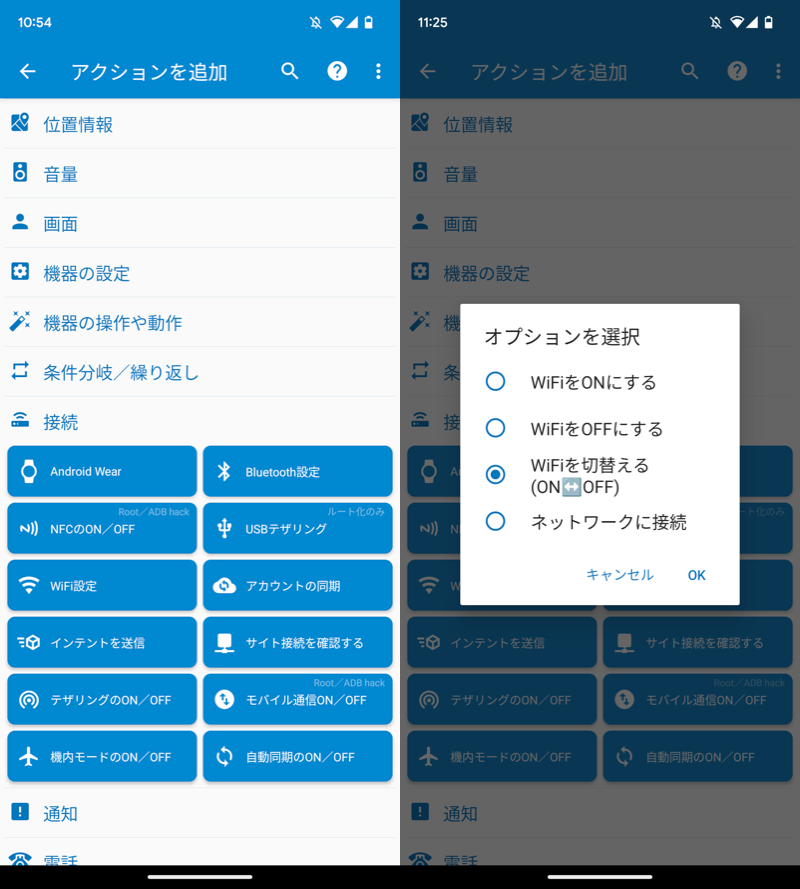Expand the 音量 category on left screen

pyautogui.click(x=200, y=174)
